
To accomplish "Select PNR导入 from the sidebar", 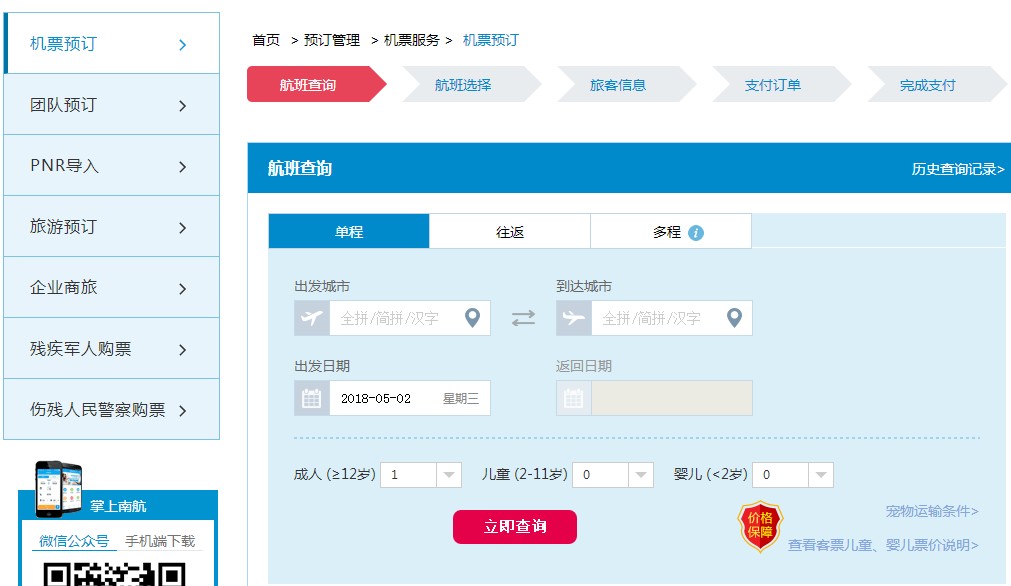I will point(111,166).
